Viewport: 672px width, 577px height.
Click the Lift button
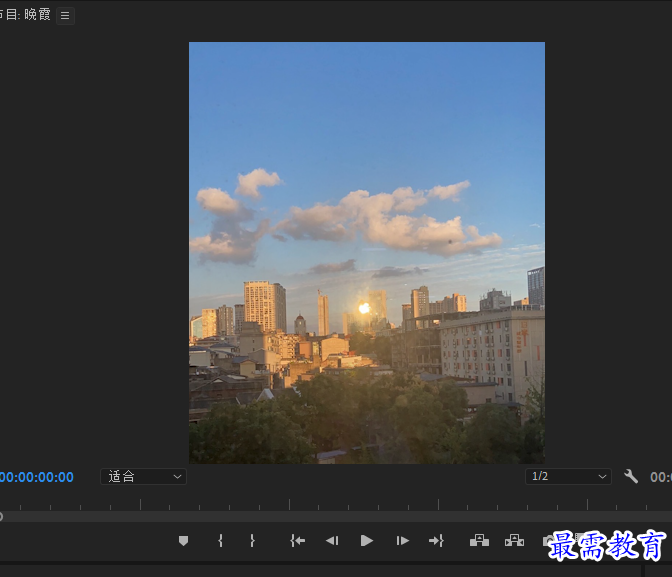479,541
